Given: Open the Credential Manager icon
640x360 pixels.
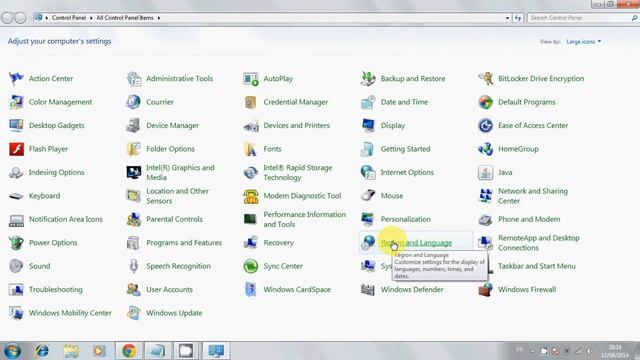Looking at the screenshot, I should click(x=251, y=102).
